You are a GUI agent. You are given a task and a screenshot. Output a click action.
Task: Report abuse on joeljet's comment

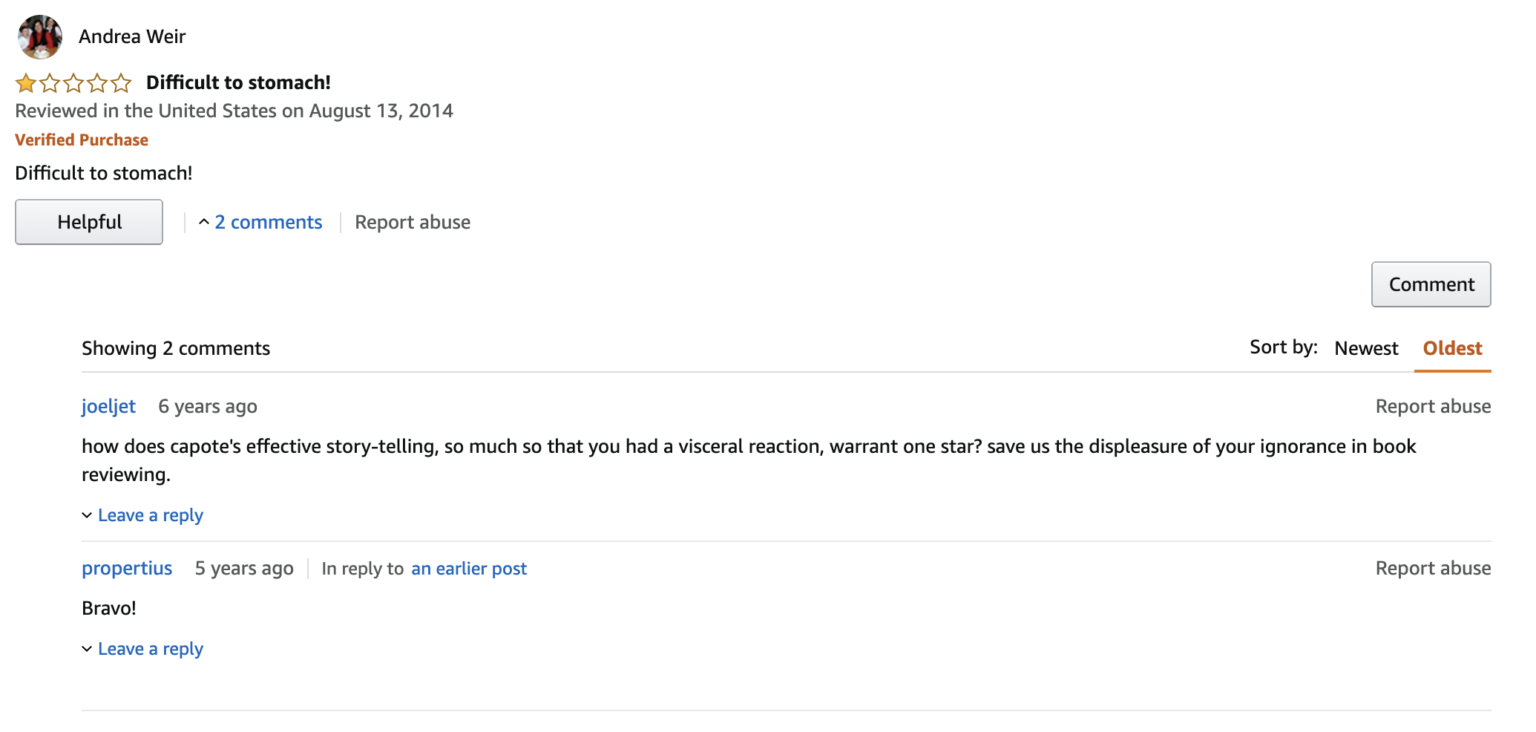point(1433,406)
